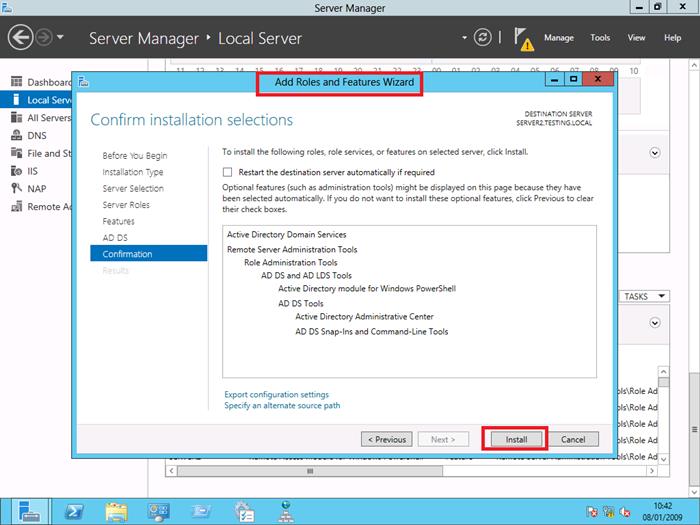700x525 pixels.
Task: Open the network globe taskbar icon
Action: coord(286,512)
